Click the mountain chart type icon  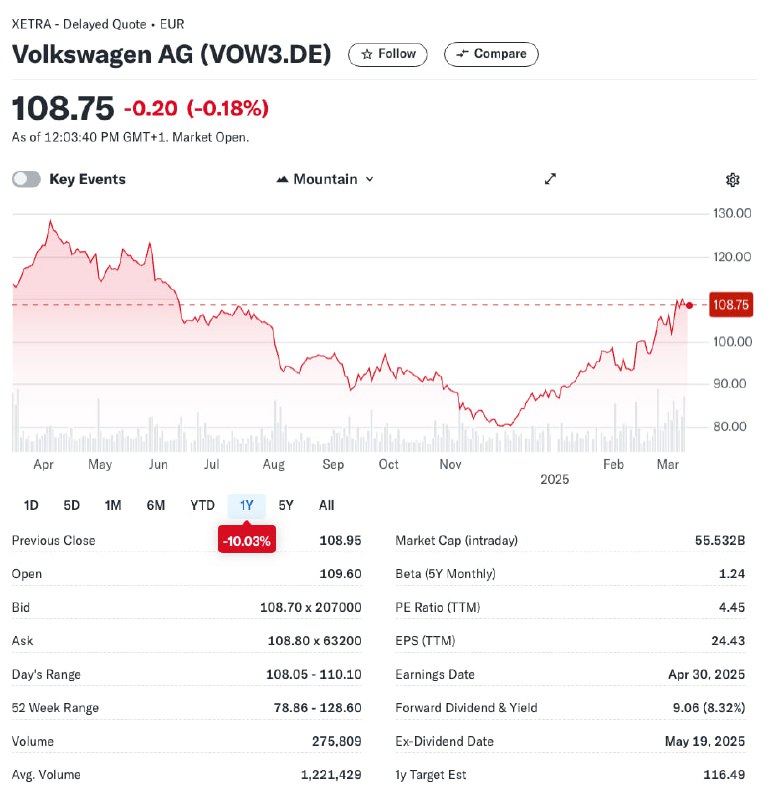point(282,180)
